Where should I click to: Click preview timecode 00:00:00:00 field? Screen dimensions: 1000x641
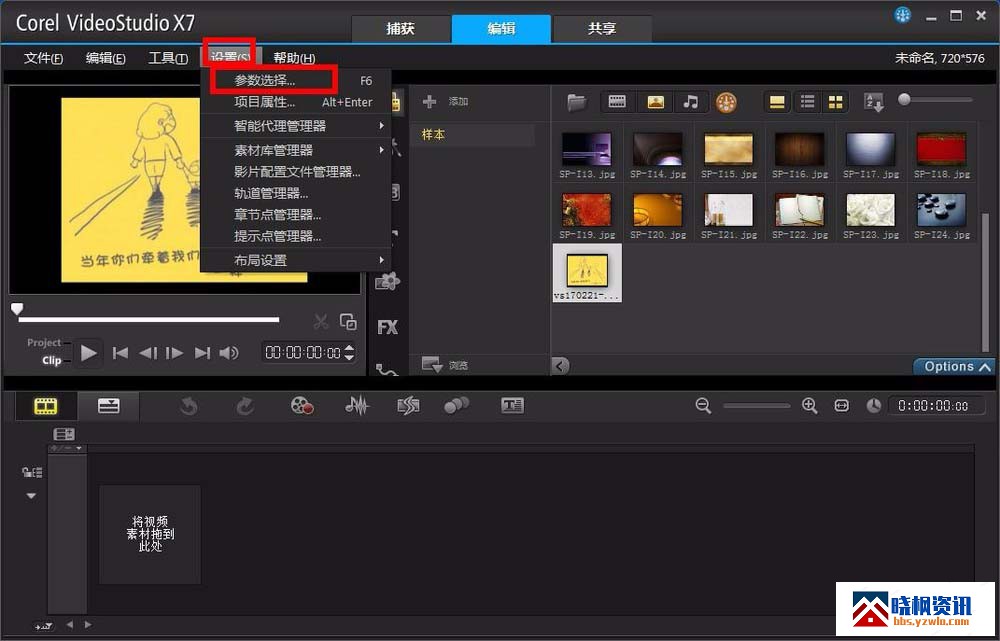(303, 353)
